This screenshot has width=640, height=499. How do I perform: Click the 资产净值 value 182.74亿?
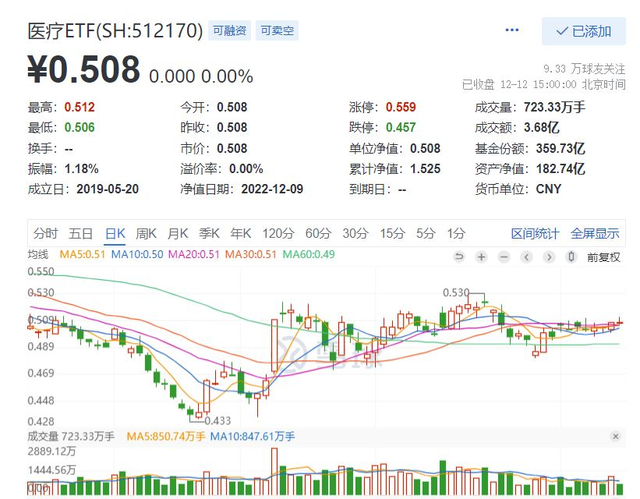click(x=560, y=169)
